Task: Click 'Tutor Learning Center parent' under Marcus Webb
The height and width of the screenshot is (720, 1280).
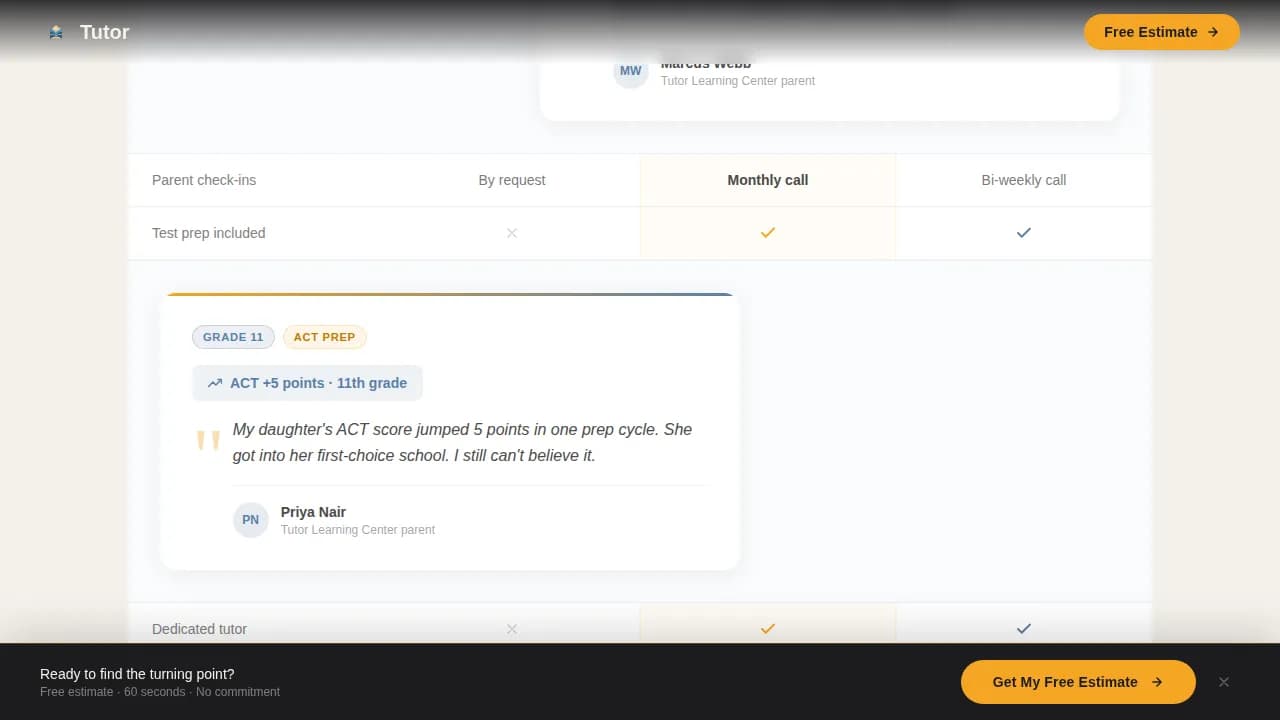Action: tap(738, 81)
